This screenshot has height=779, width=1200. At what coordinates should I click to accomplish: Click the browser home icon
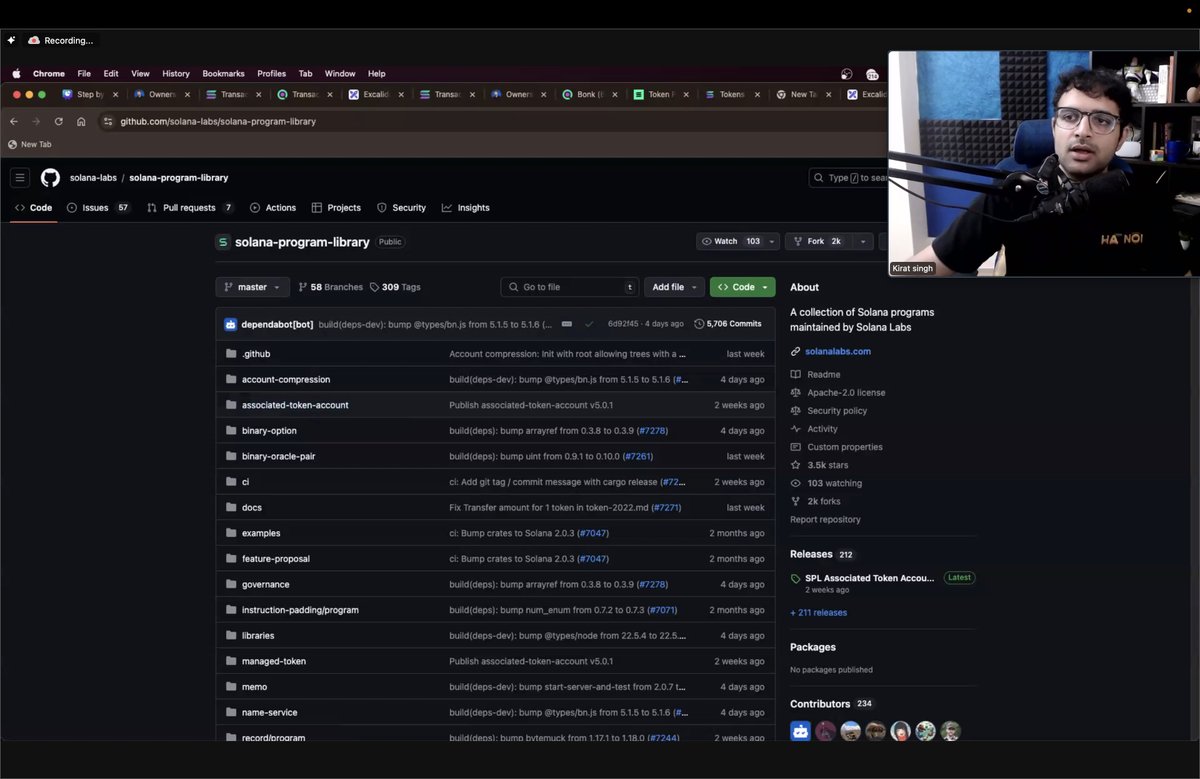[81, 121]
